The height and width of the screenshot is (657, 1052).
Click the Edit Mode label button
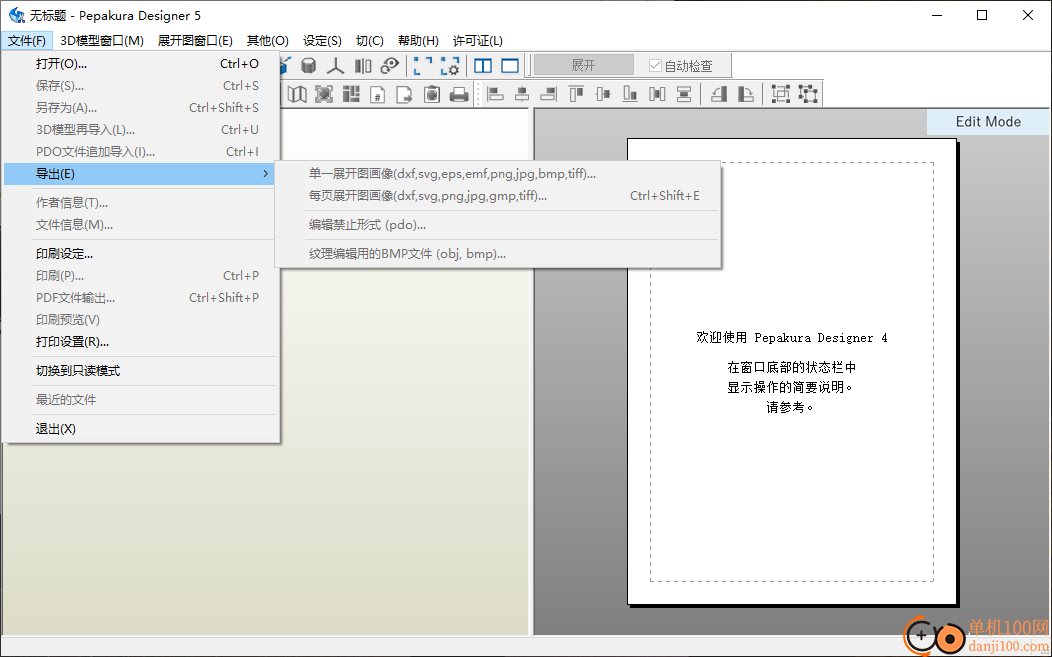click(x=988, y=121)
